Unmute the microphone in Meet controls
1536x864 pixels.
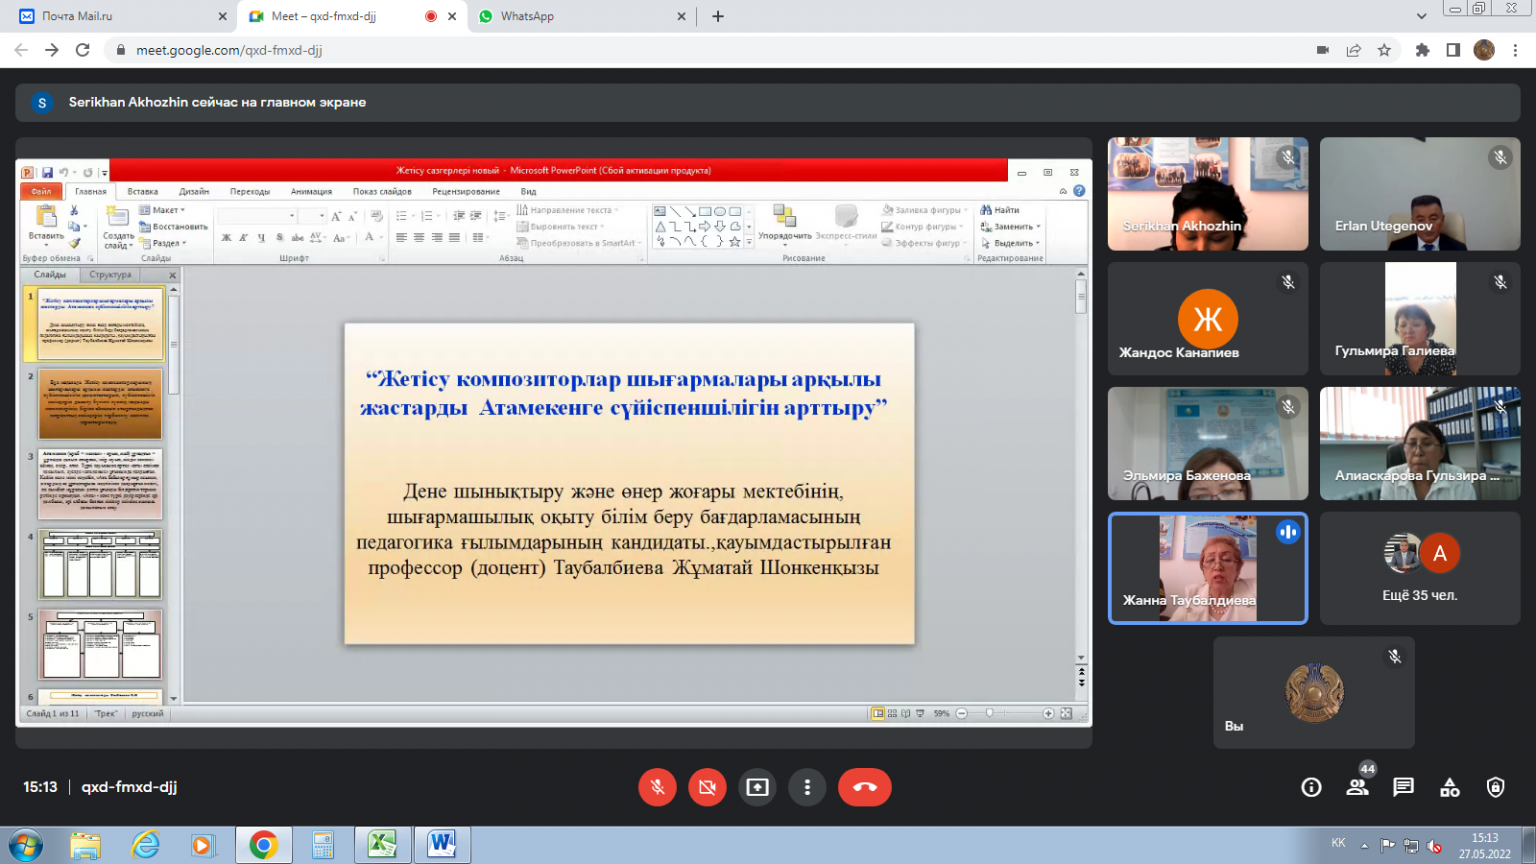coord(657,787)
